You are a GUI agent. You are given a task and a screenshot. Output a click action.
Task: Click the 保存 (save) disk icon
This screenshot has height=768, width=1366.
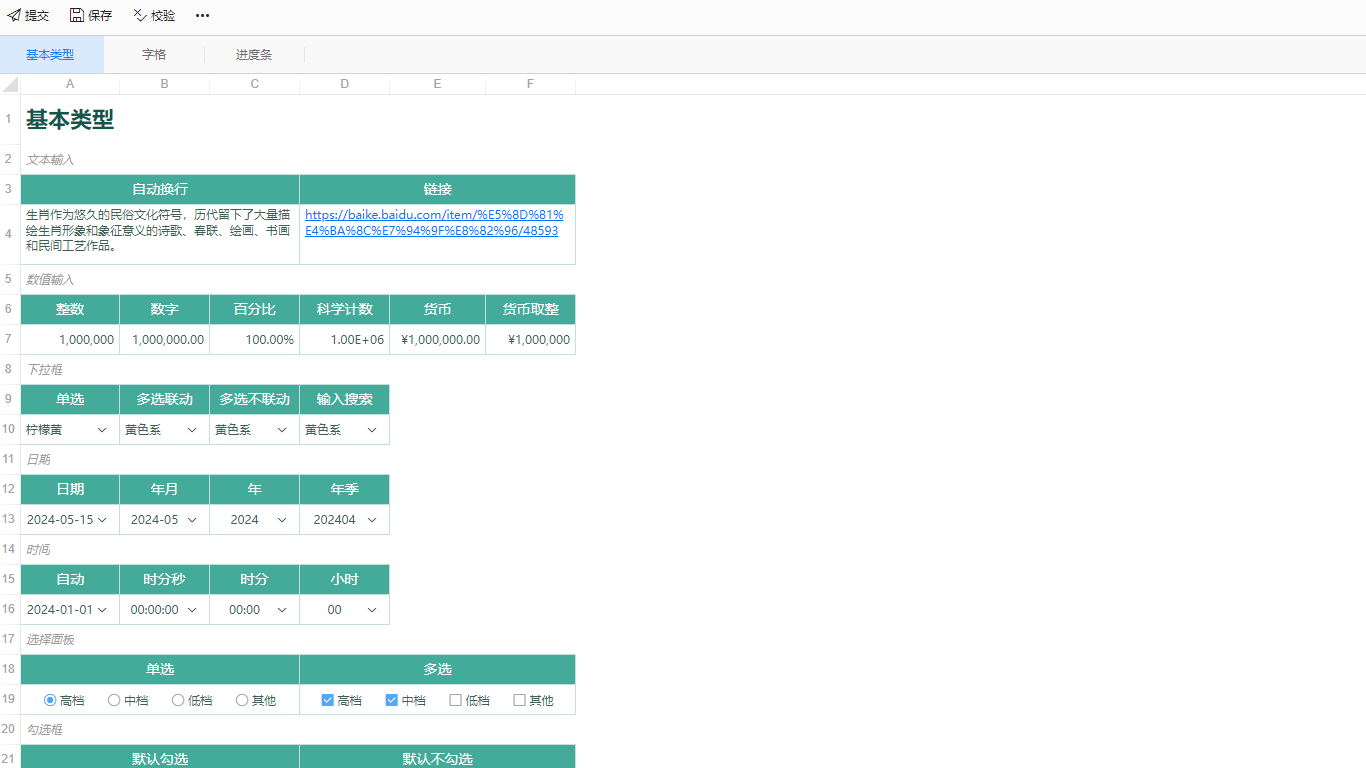pos(77,16)
